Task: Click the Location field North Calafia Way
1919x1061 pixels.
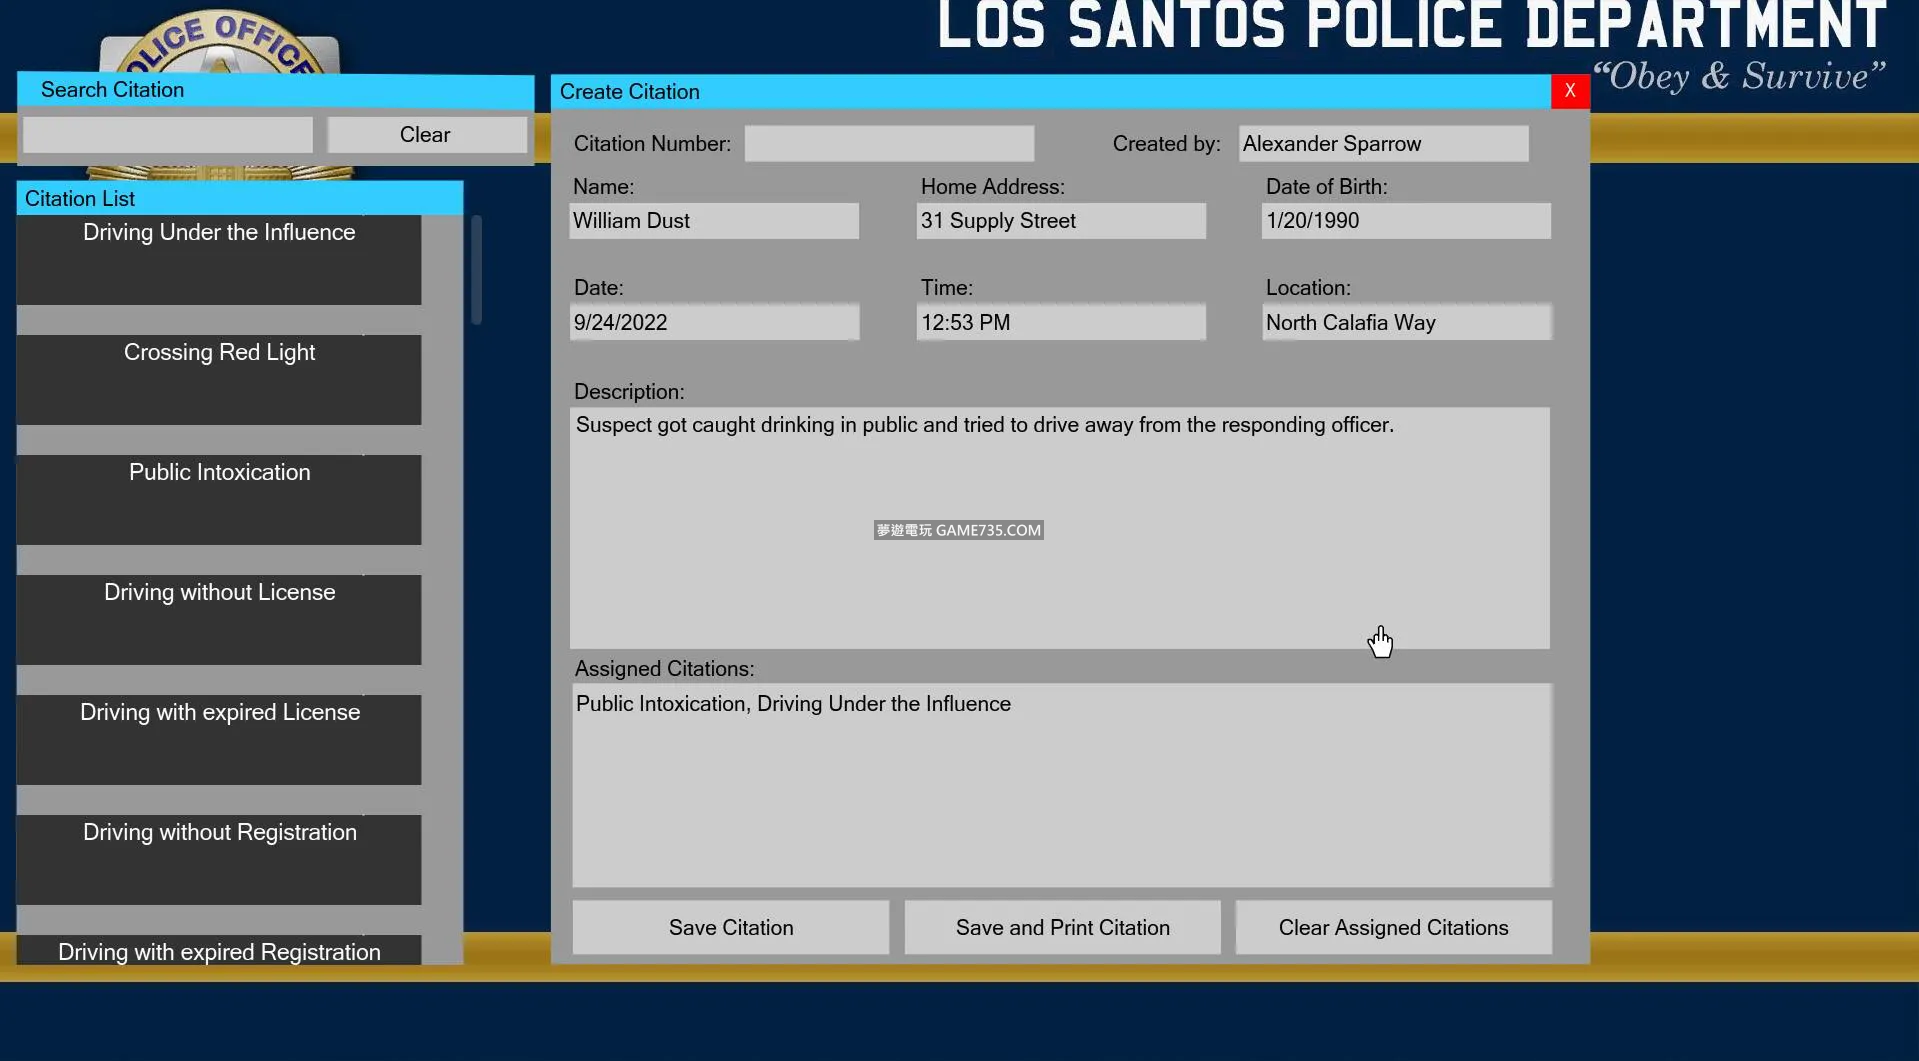Action: click(1405, 323)
